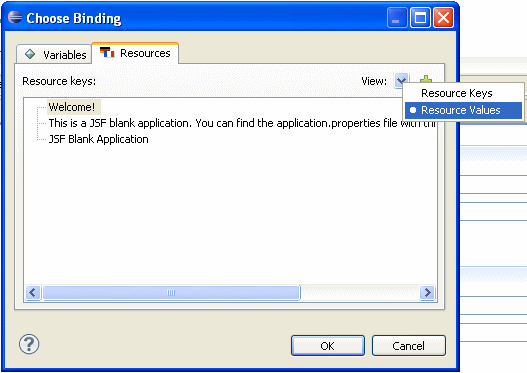Click the Eclipse icon in the title bar
The height and width of the screenshot is (373, 527).
tap(15, 17)
